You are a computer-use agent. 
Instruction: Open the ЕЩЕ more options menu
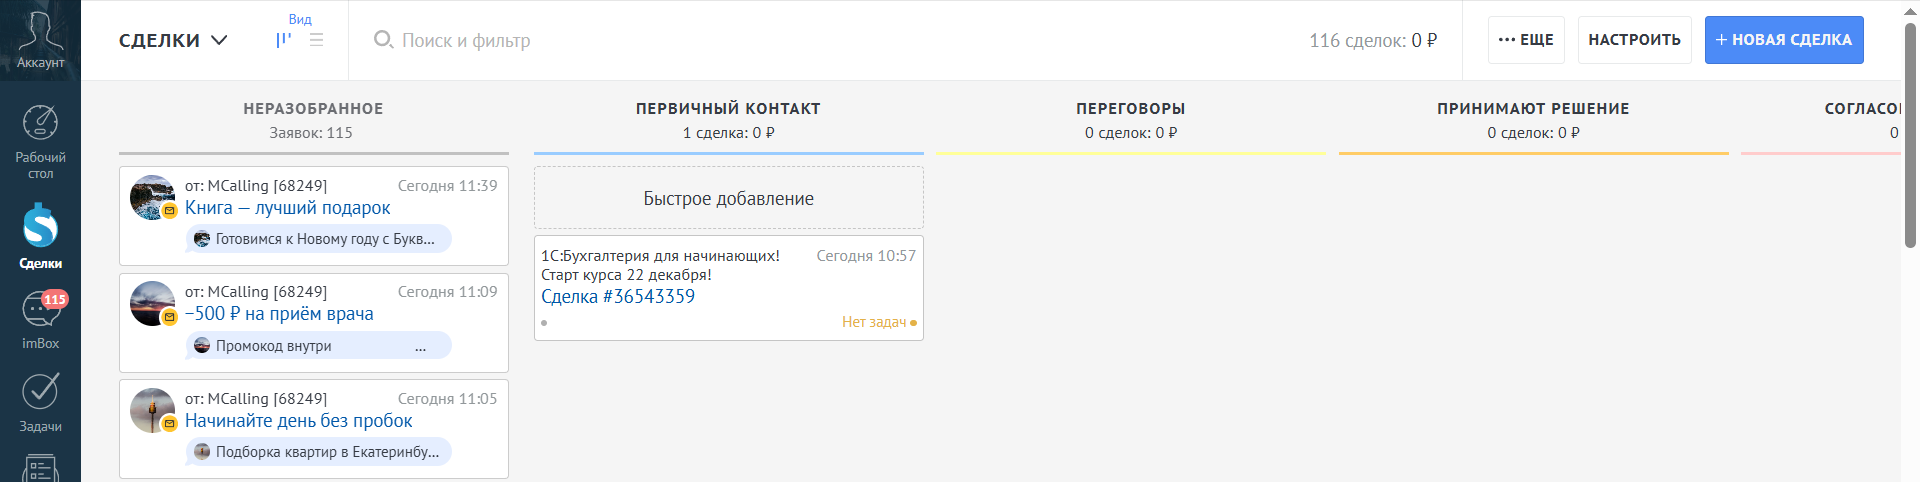click(1526, 40)
